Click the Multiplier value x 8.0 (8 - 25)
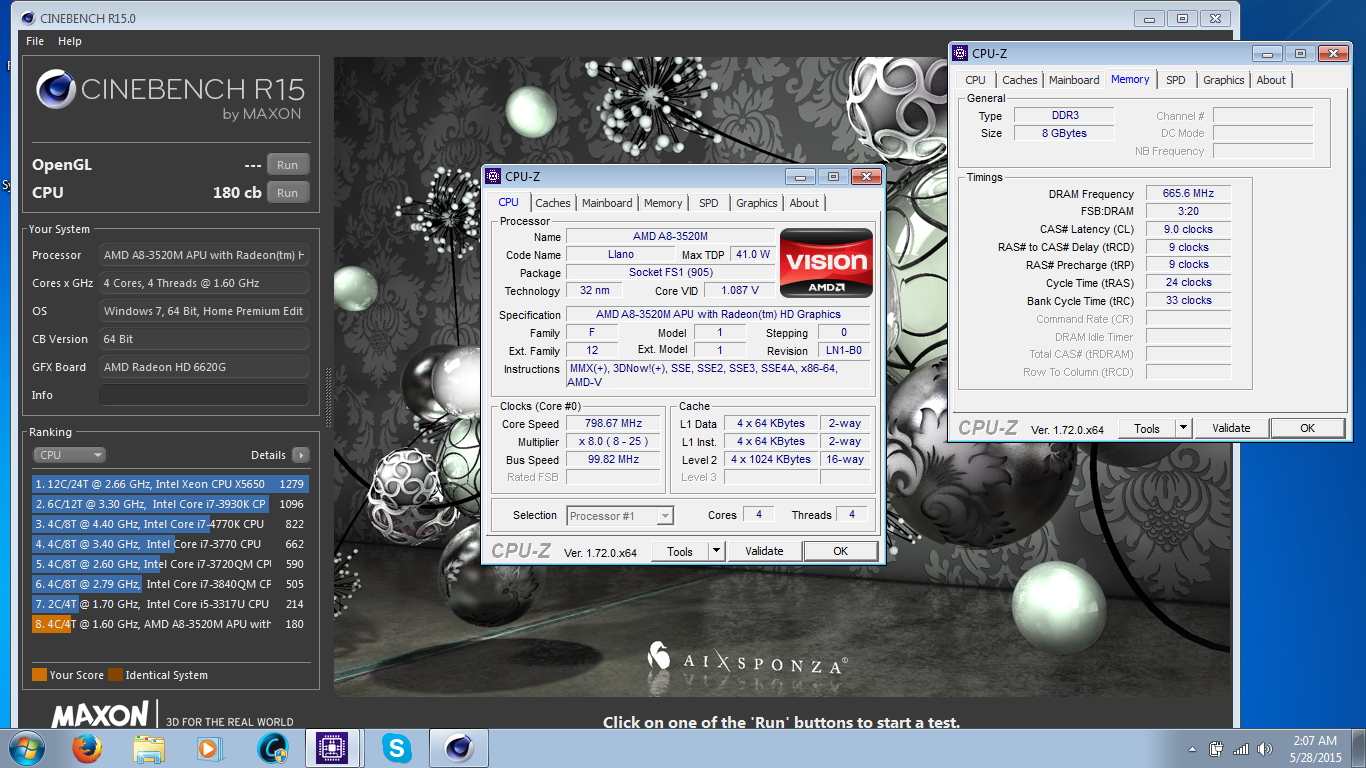Viewport: 1366px width, 768px height. (x=612, y=441)
